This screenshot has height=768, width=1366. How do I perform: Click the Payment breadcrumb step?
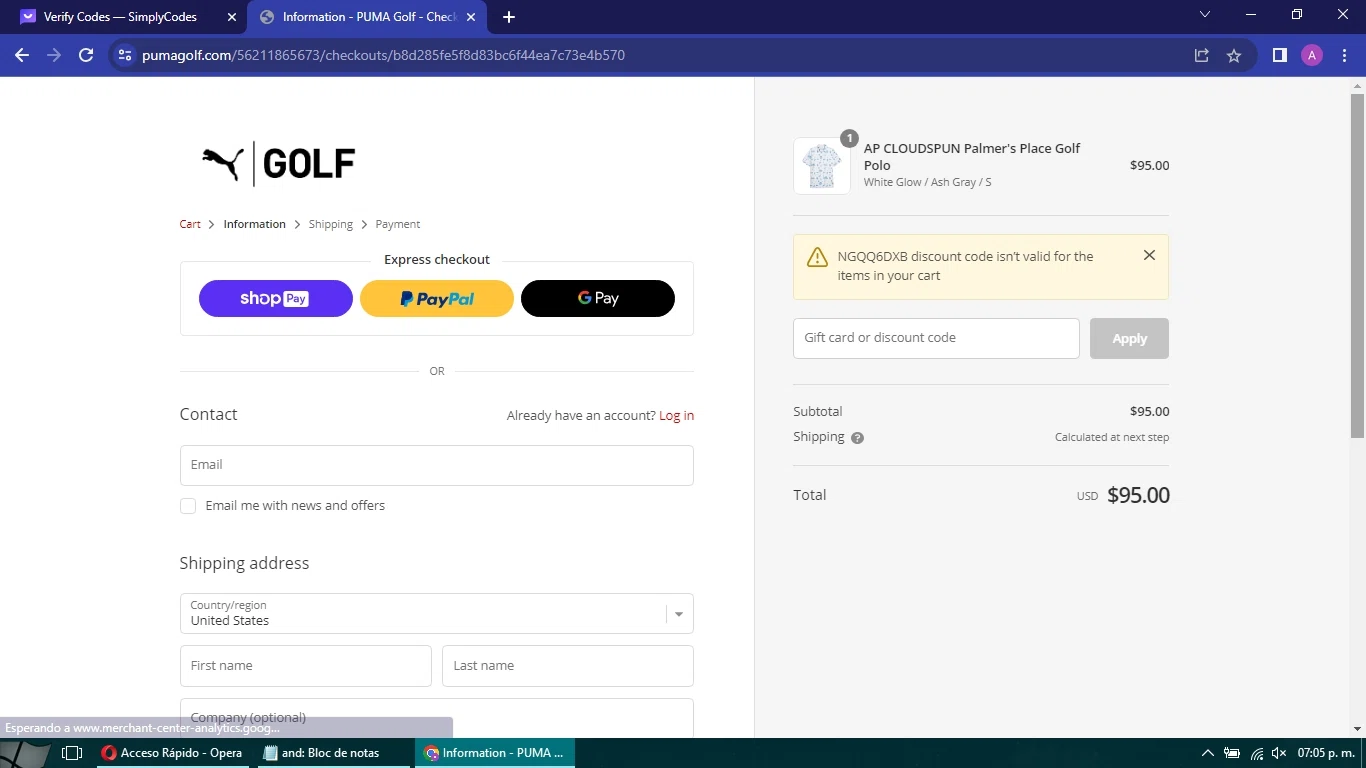point(397,224)
